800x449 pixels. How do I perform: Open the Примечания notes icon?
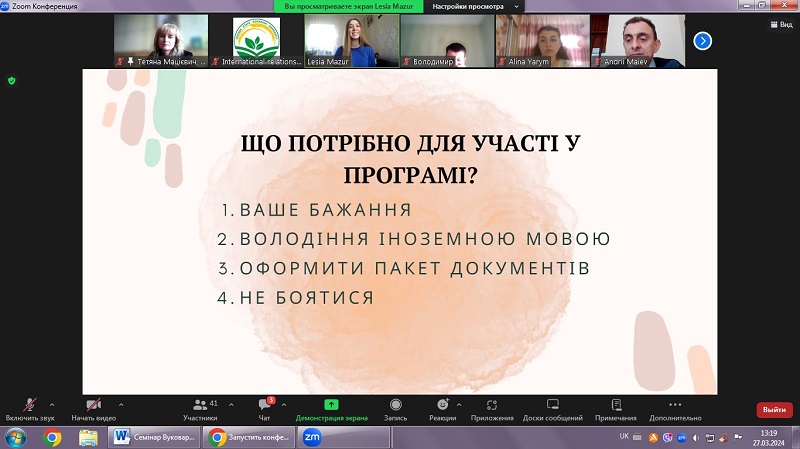(616, 404)
